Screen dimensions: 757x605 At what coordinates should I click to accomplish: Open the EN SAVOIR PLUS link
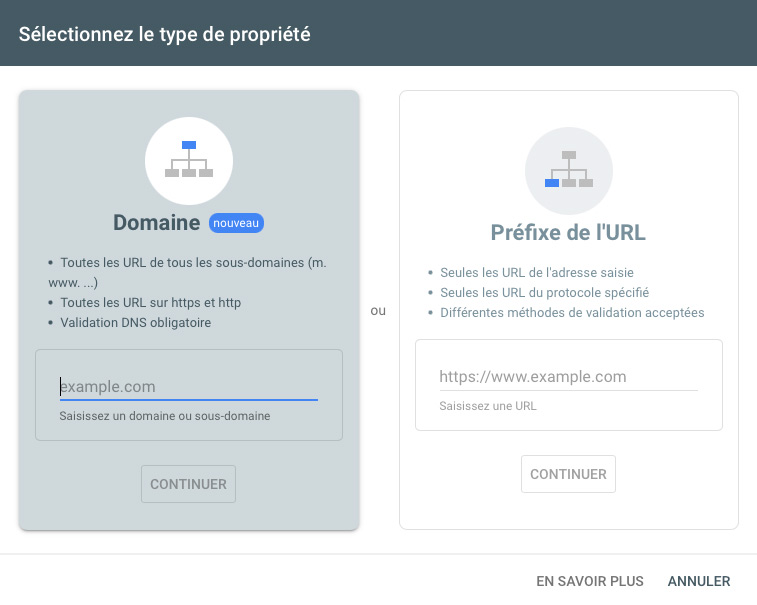(590, 581)
